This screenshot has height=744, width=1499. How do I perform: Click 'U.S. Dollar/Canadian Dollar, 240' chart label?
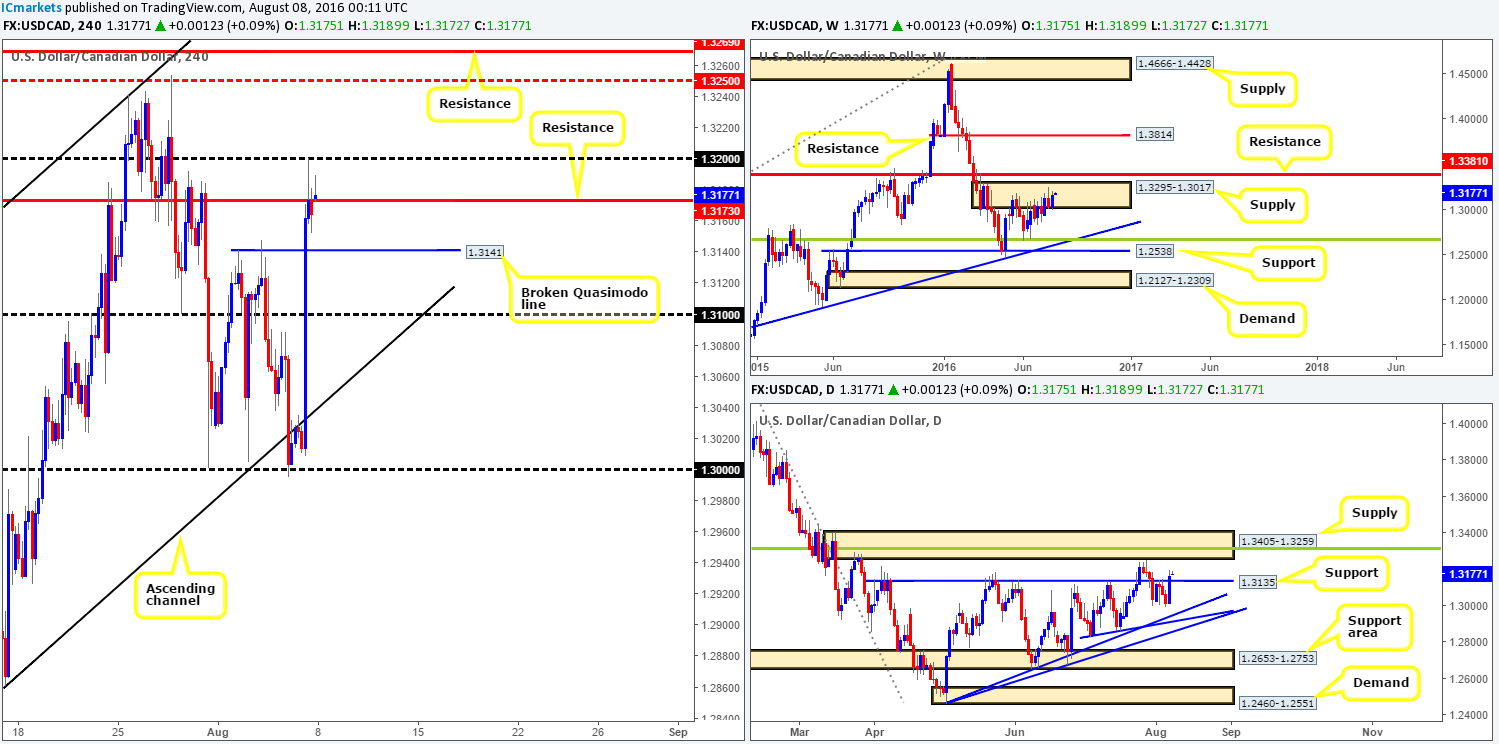pos(110,56)
